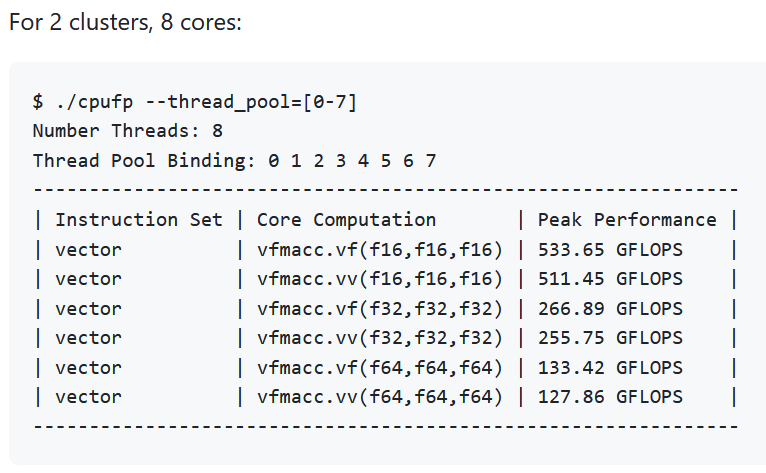Screen dimensions: 766x473
Task: Click the vfmacc.vv(f16,f16,f16) table entry
Action: (379, 279)
